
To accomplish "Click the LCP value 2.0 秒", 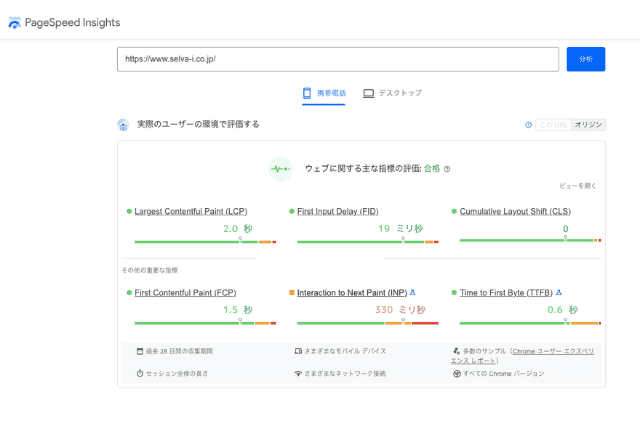I will [238, 229].
